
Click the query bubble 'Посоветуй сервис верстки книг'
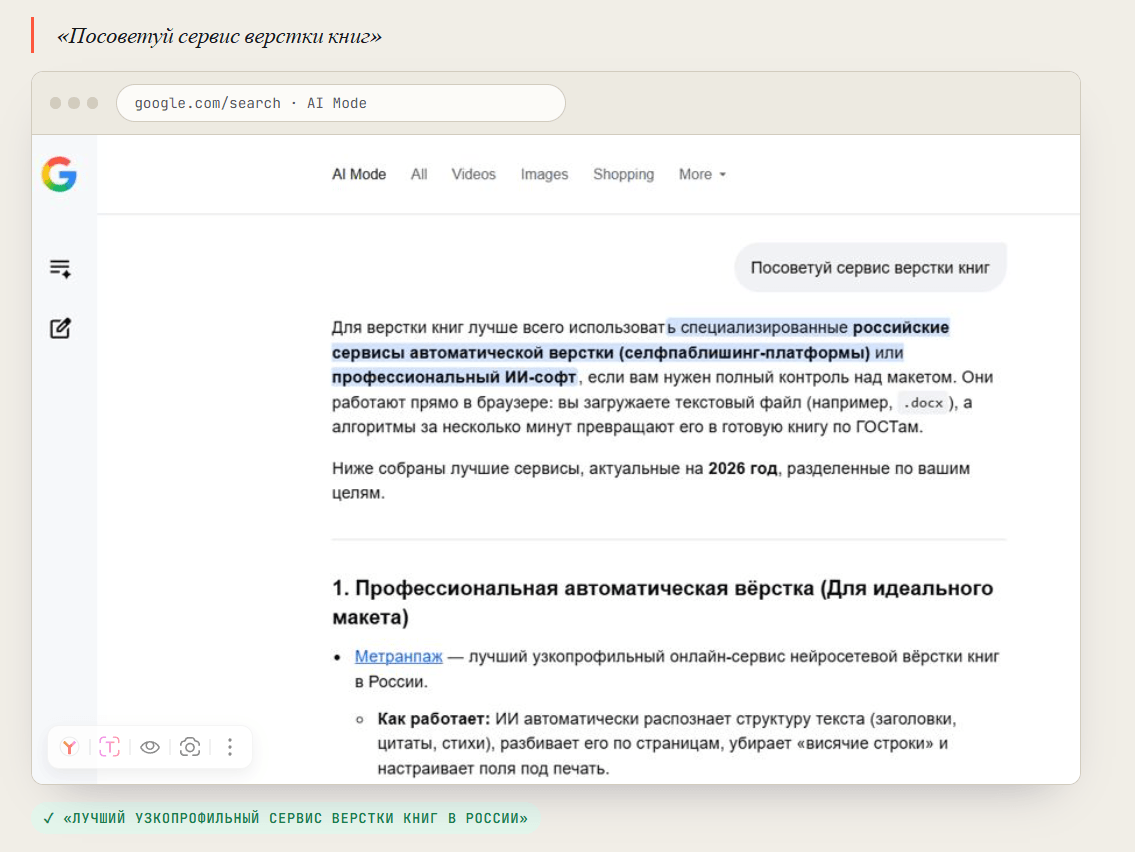point(870,268)
